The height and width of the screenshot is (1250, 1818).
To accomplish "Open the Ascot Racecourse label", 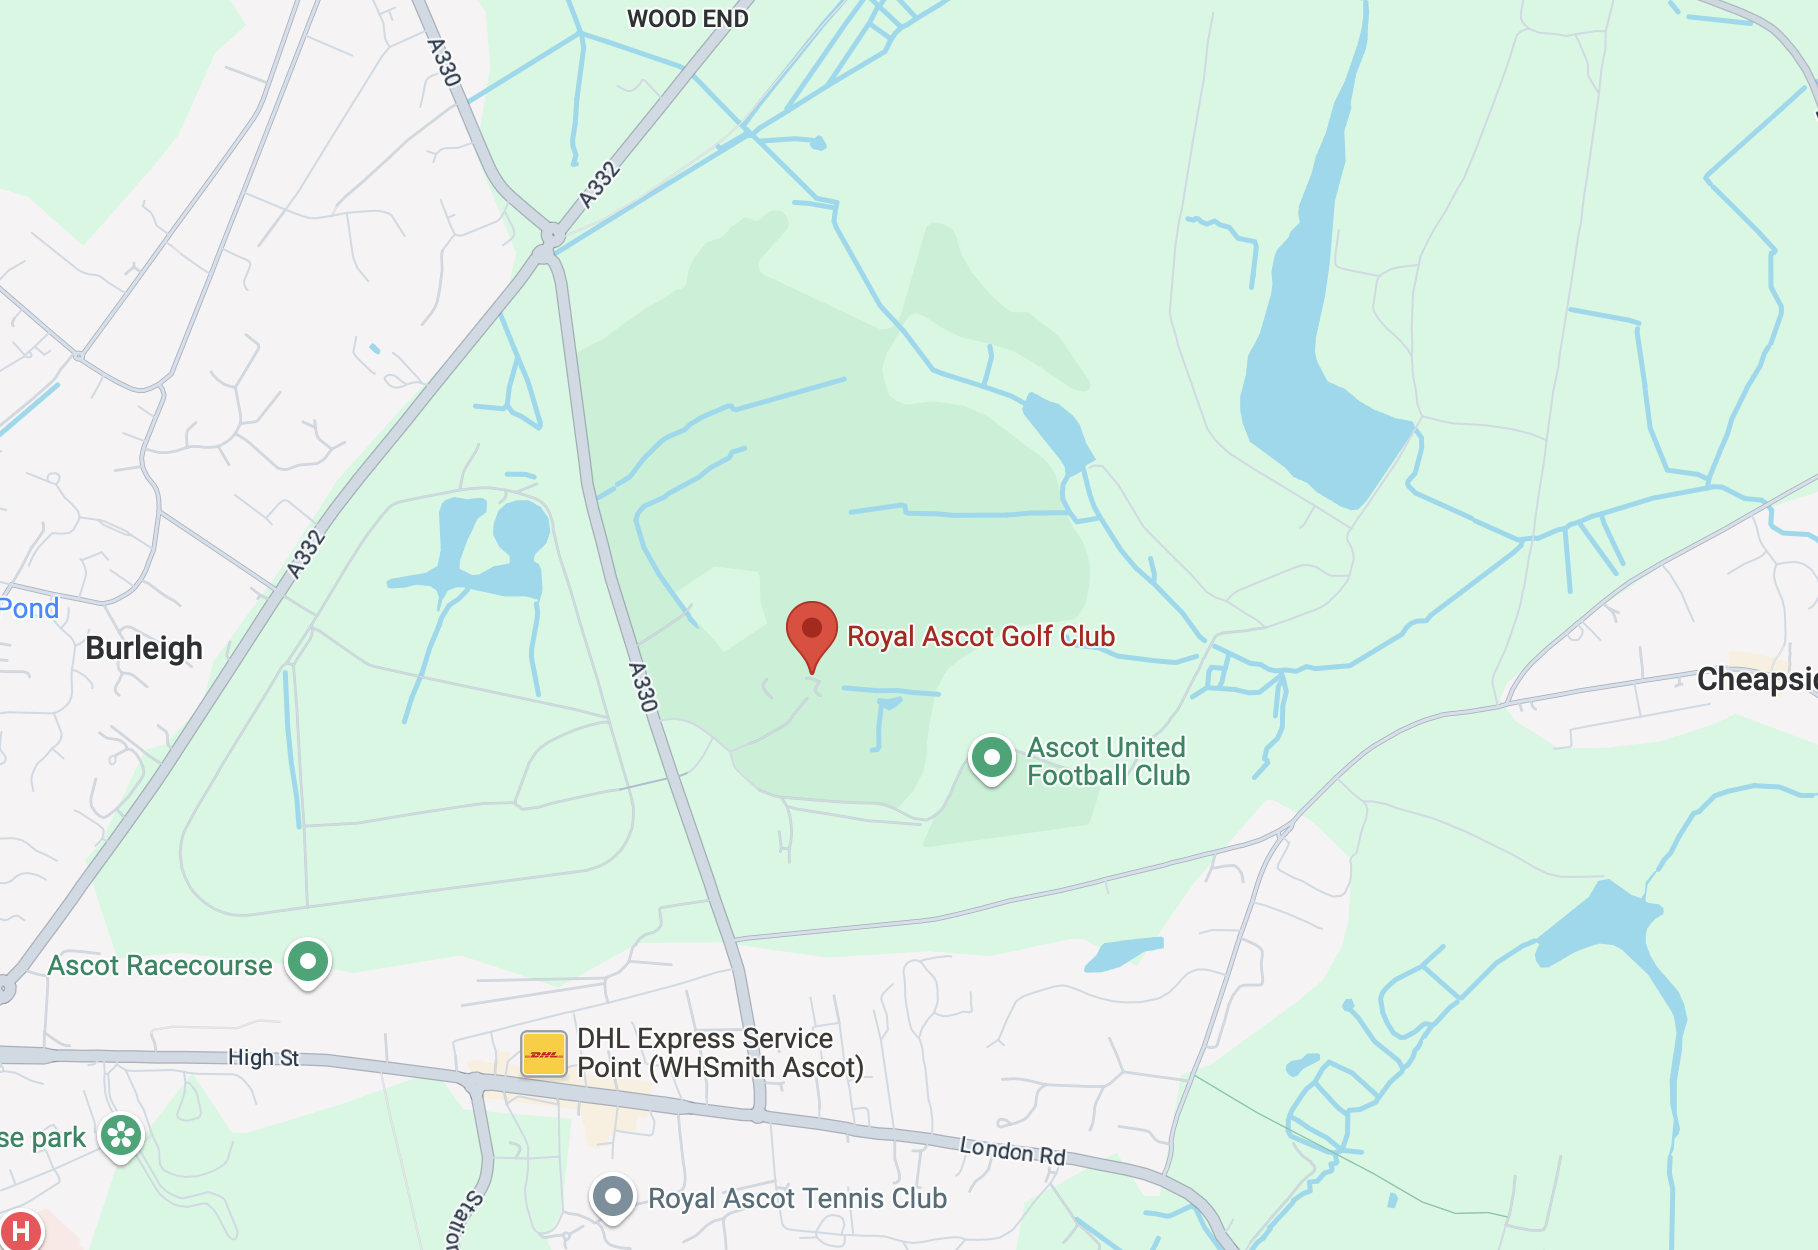I will (160, 965).
